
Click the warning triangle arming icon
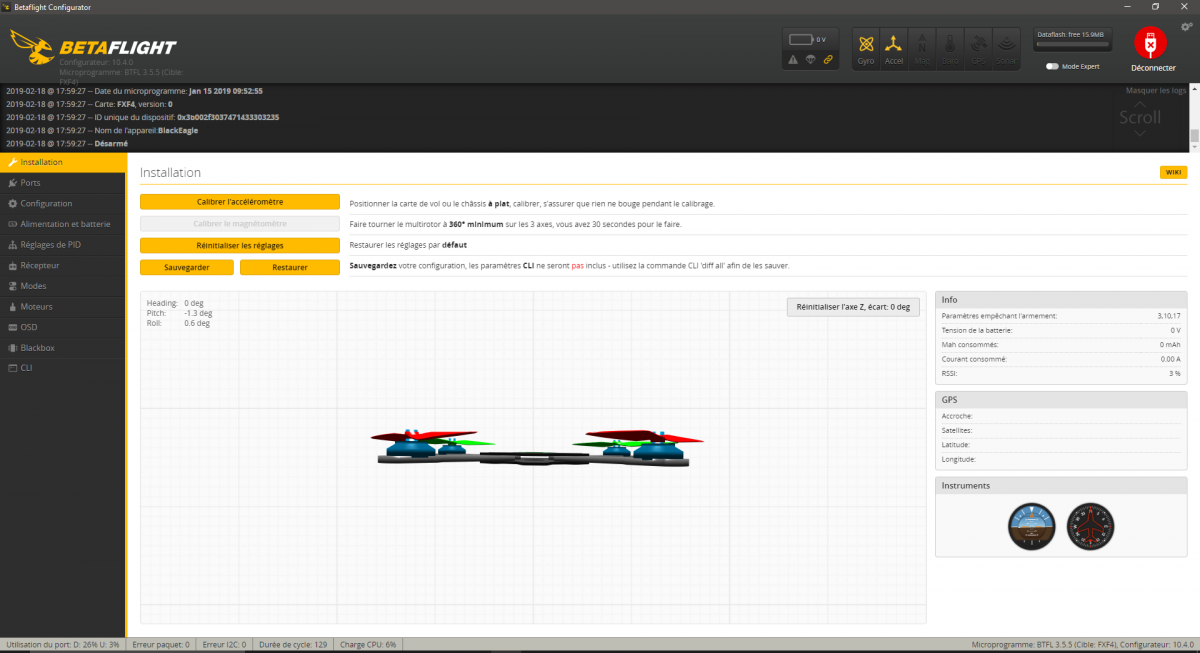coord(793,60)
